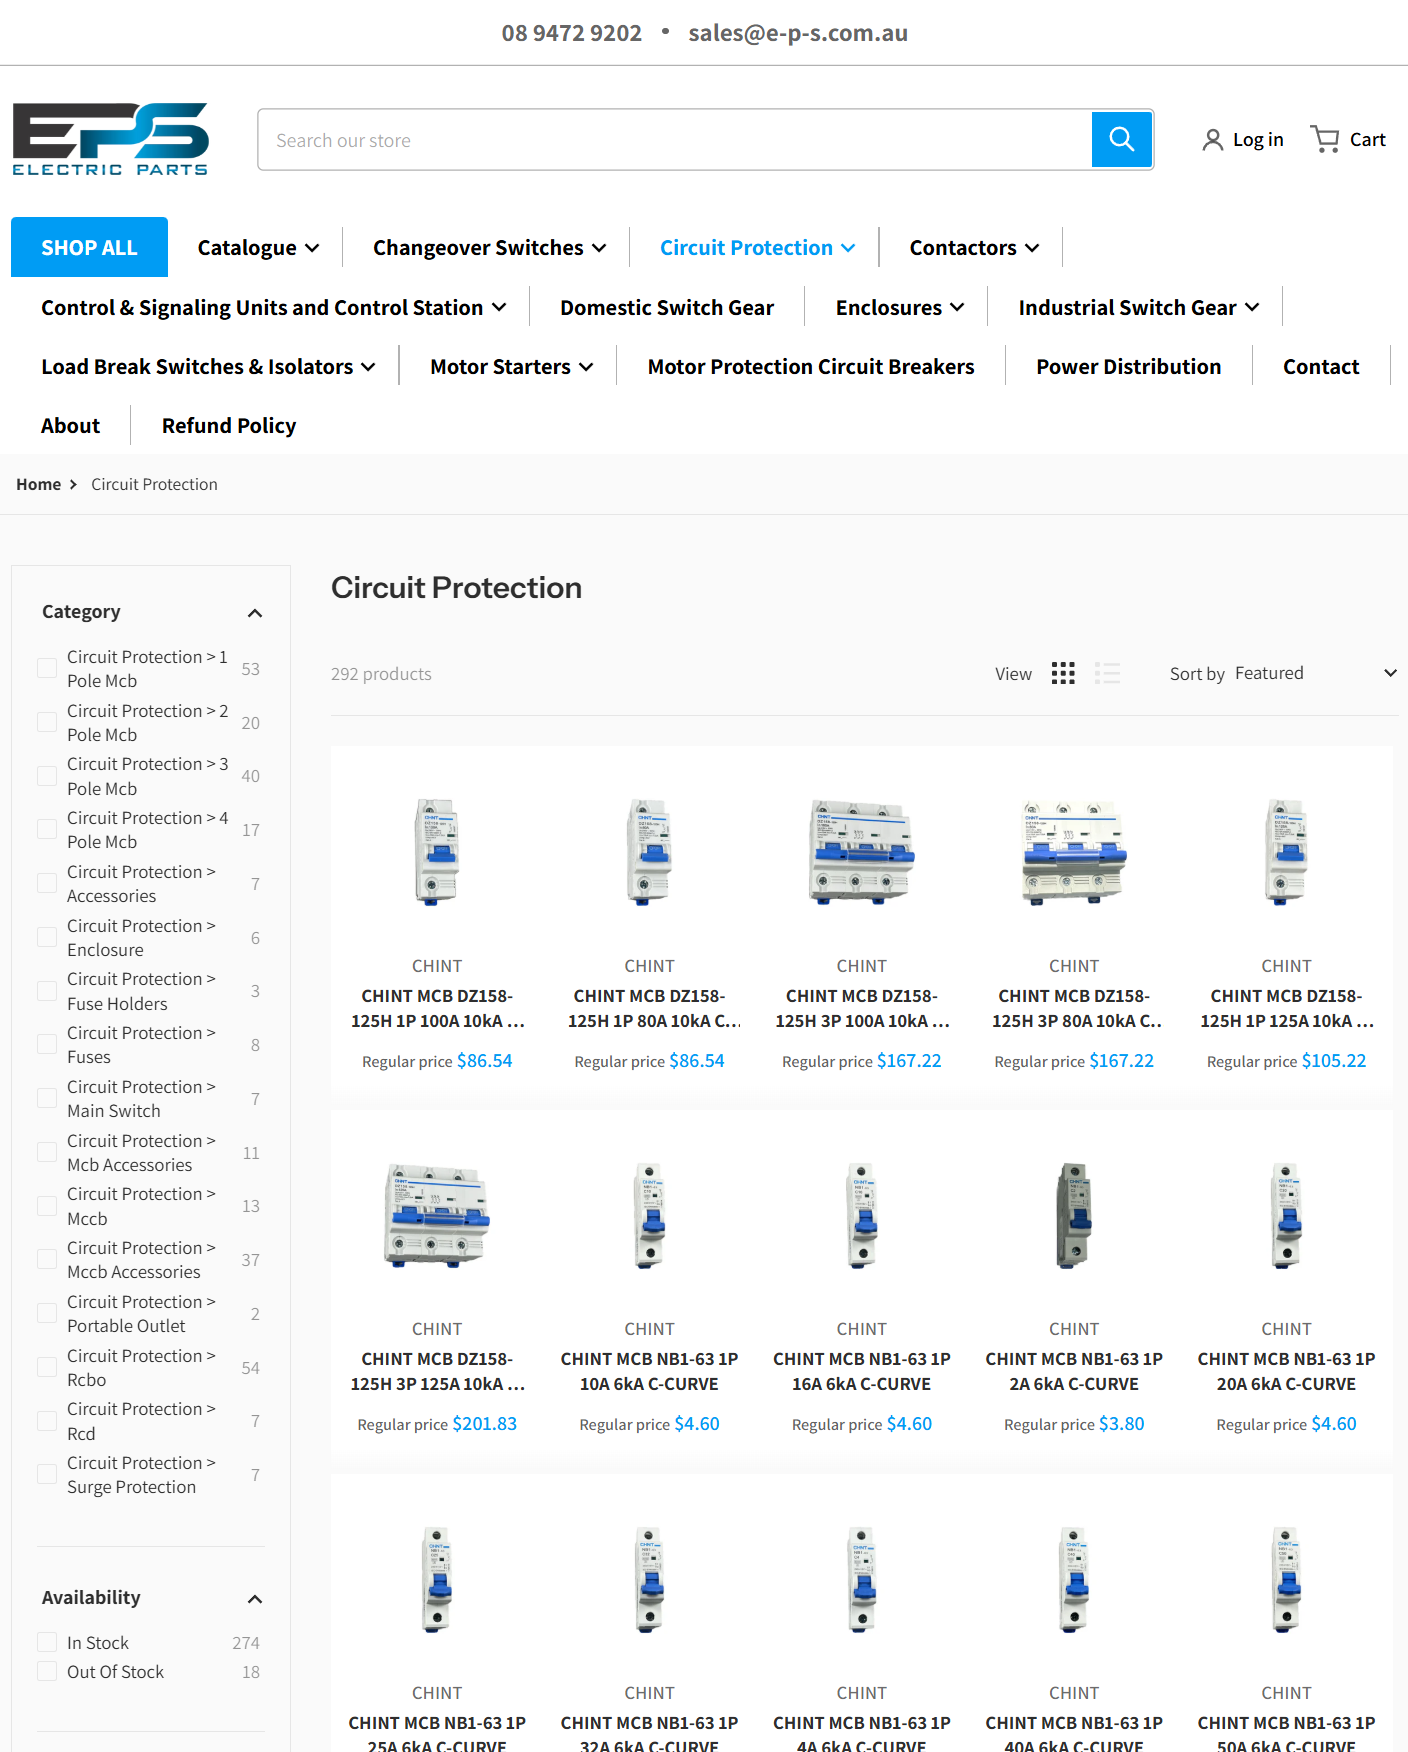Expand the Catalogue menu
The width and height of the screenshot is (1408, 1752).
[258, 247]
